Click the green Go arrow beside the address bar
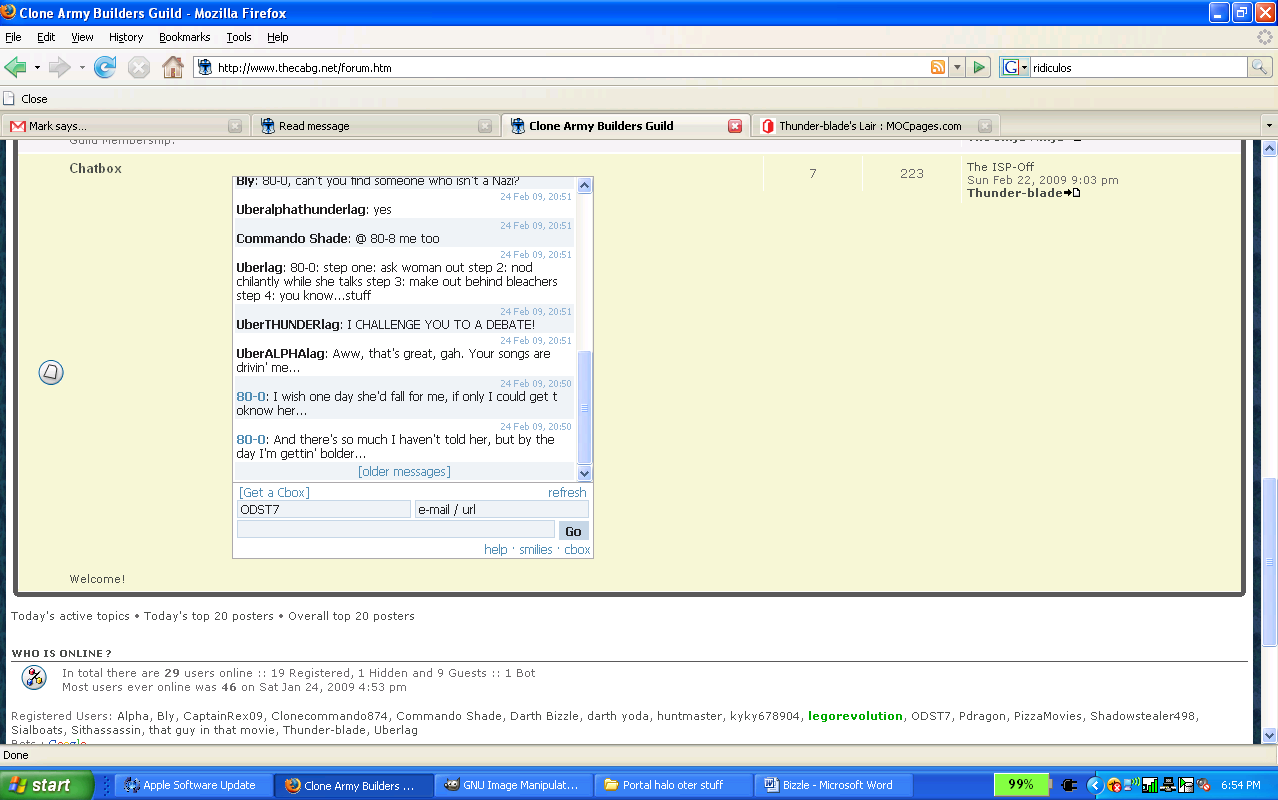 (979, 67)
